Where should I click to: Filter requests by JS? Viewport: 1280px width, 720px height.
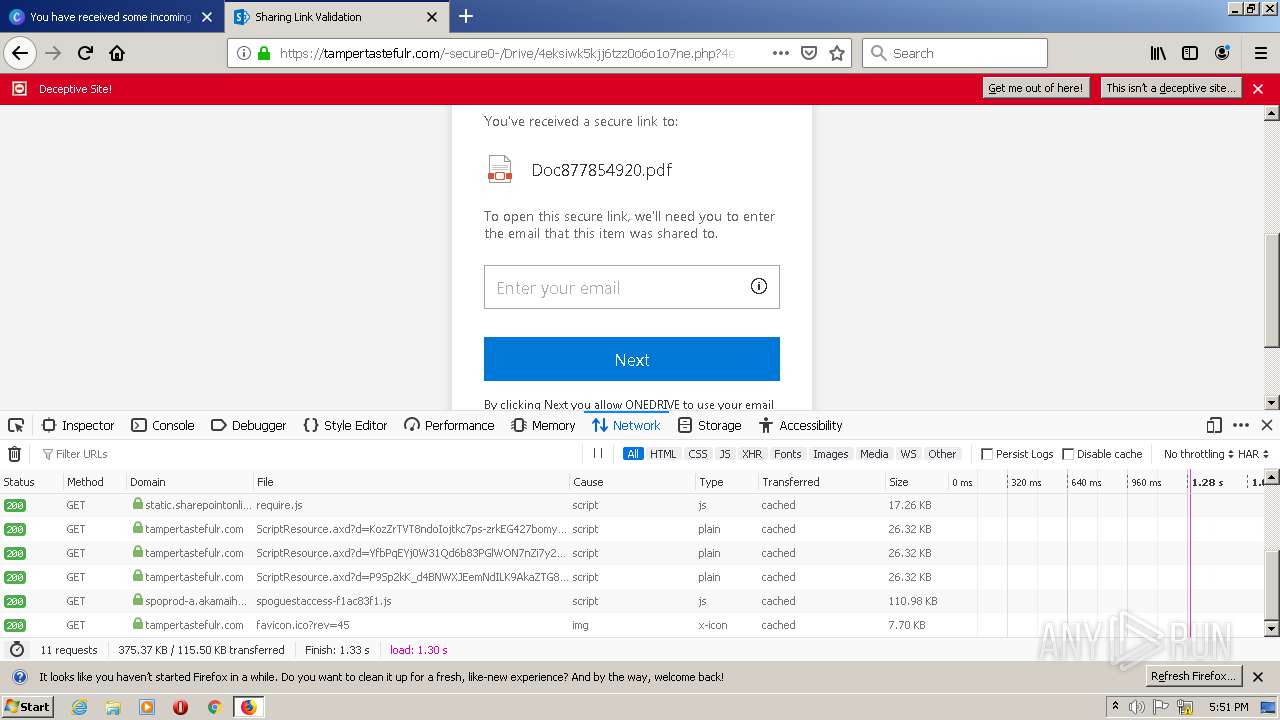pyautogui.click(x=725, y=454)
